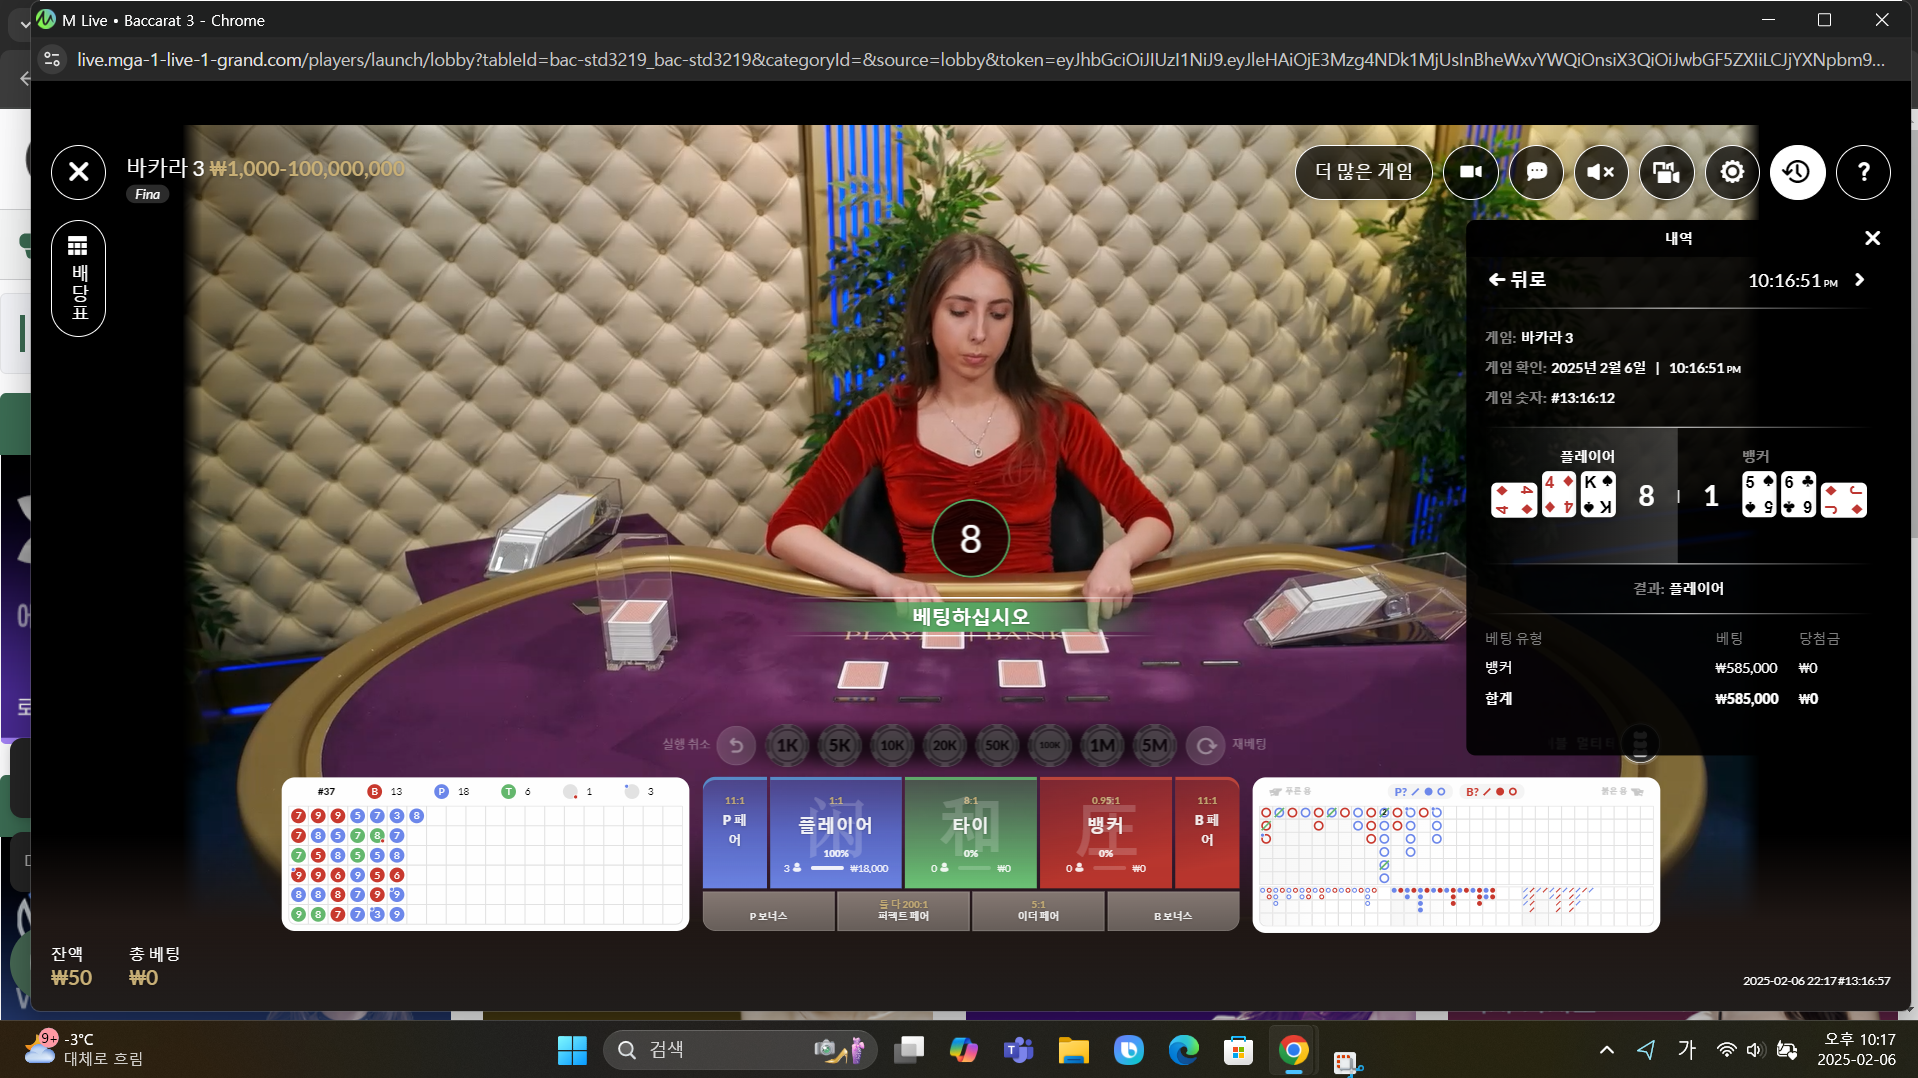
Task: Unmute the sound speaker icon
Action: [x=1601, y=172]
